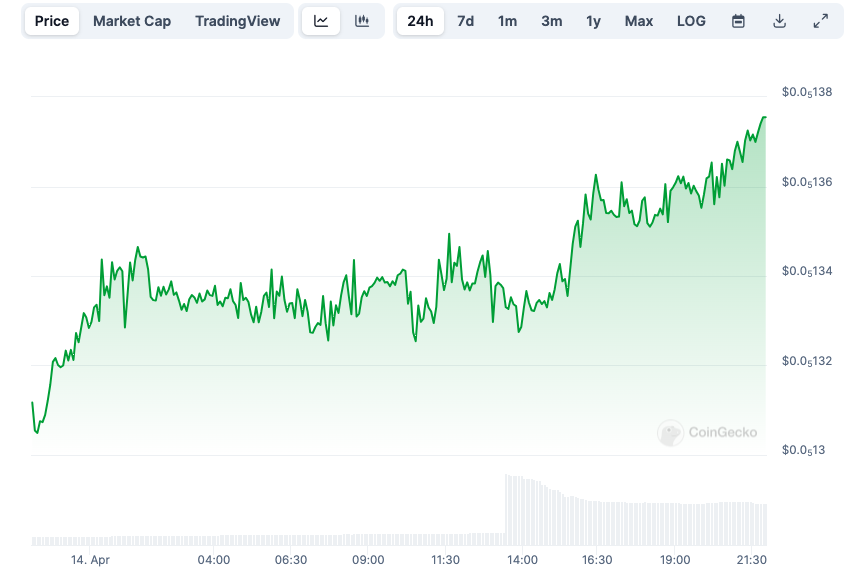Choose the 3m time range
The height and width of the screenshot is (583, 851).
552,21
